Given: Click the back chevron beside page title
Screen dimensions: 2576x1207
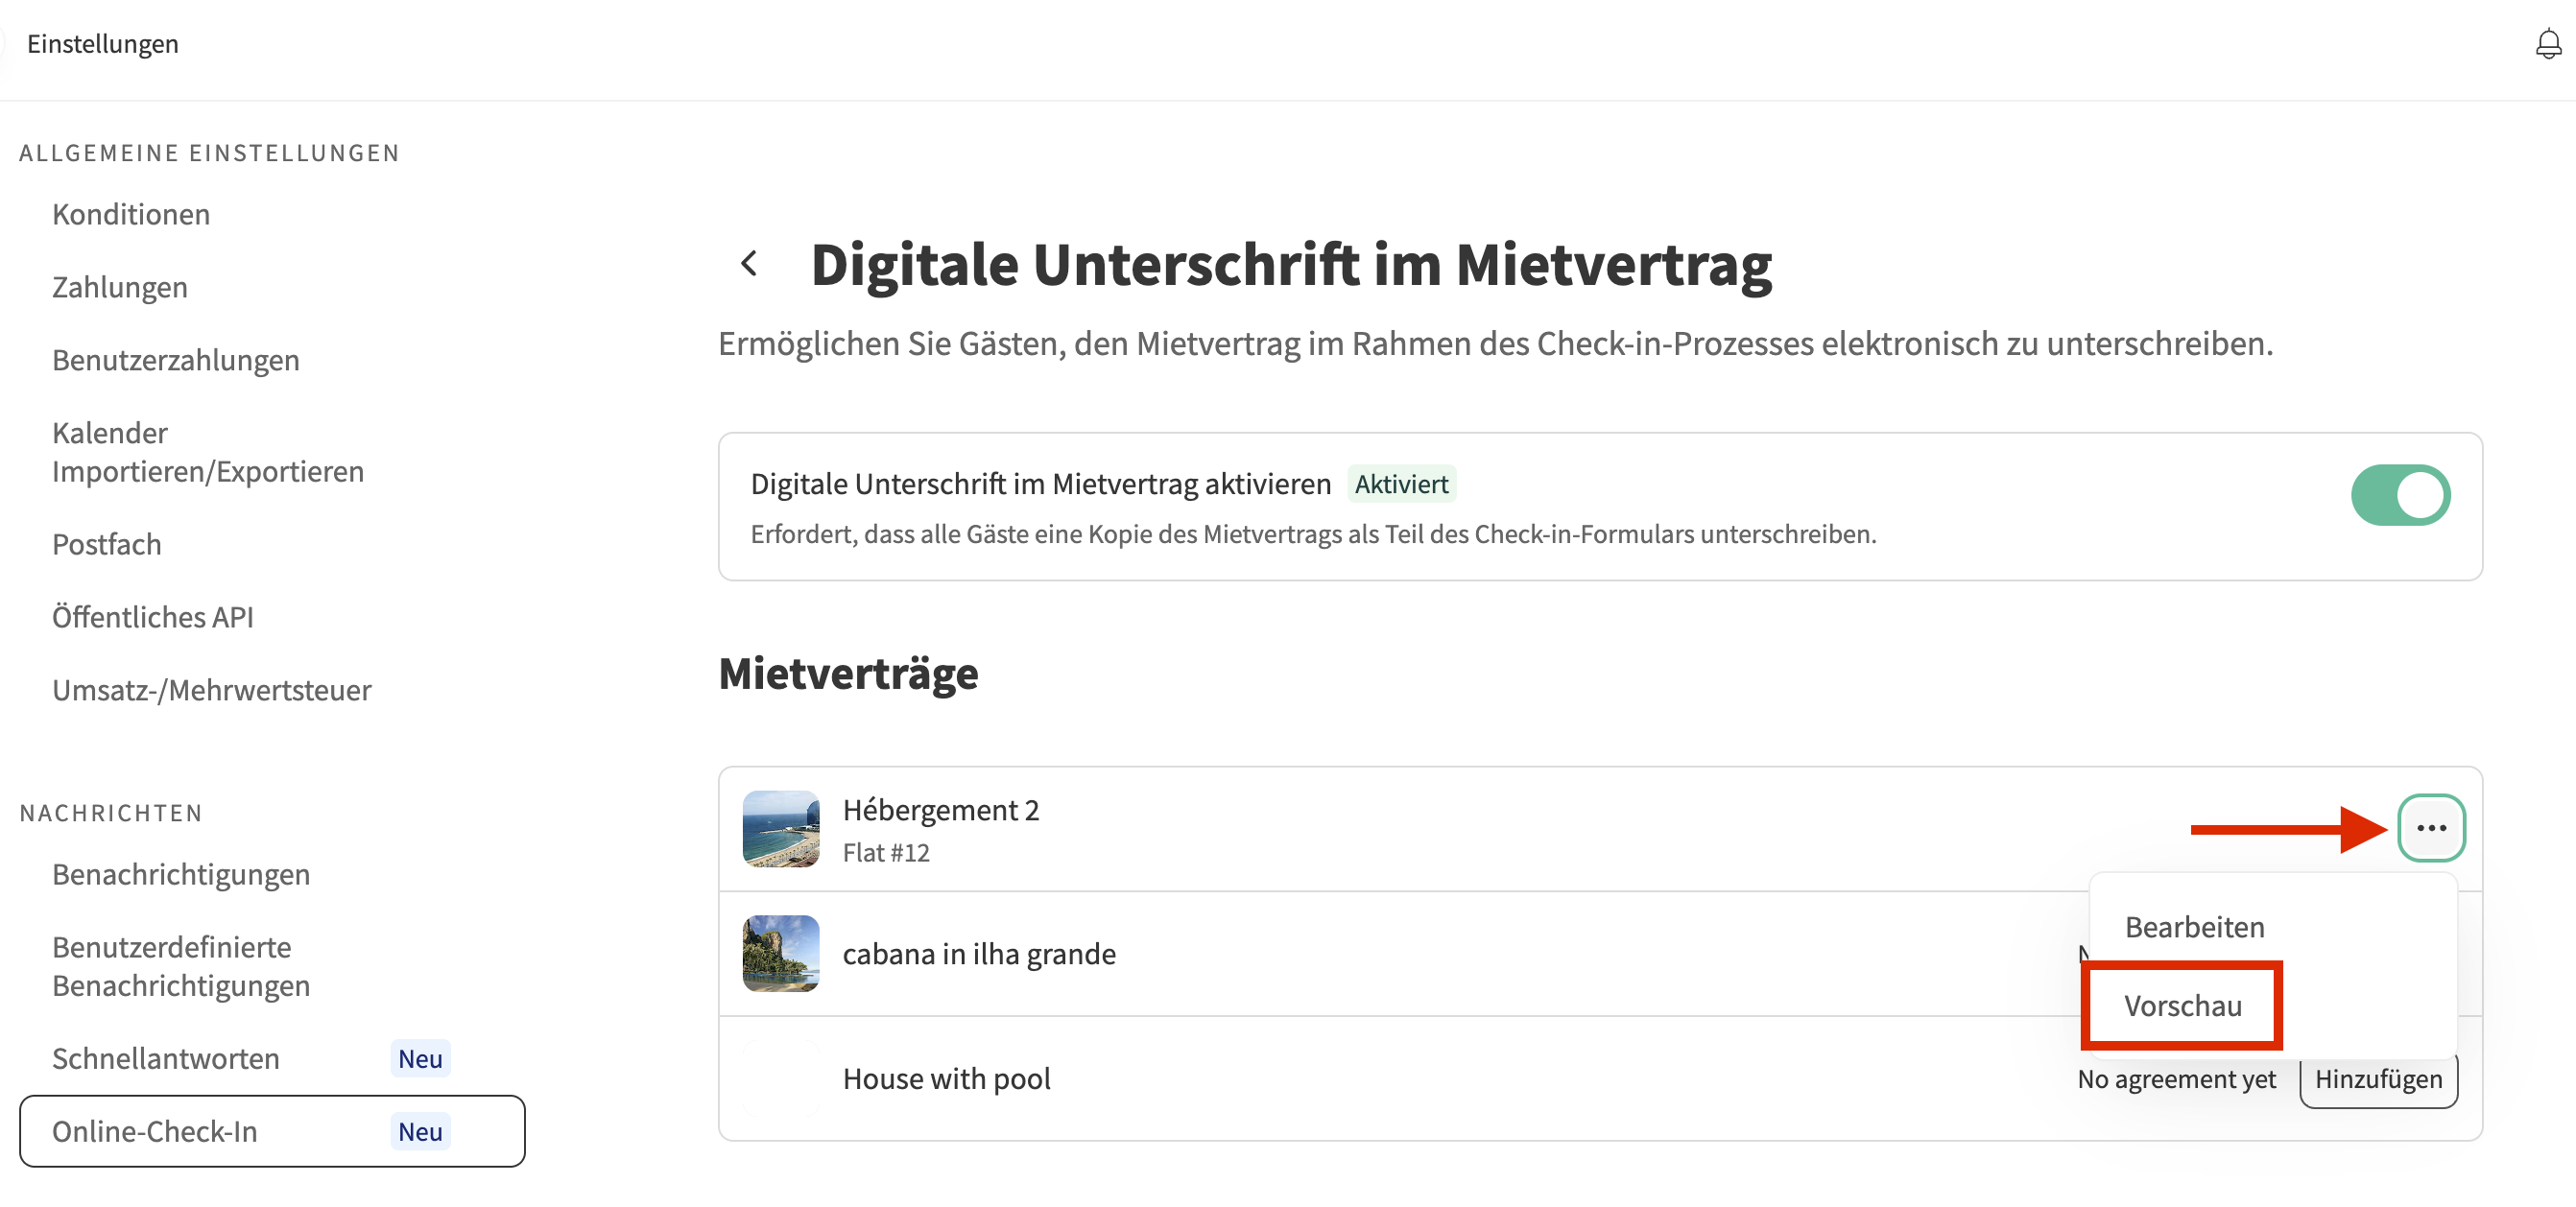Looking at the screenshot, I should (749, 264).
